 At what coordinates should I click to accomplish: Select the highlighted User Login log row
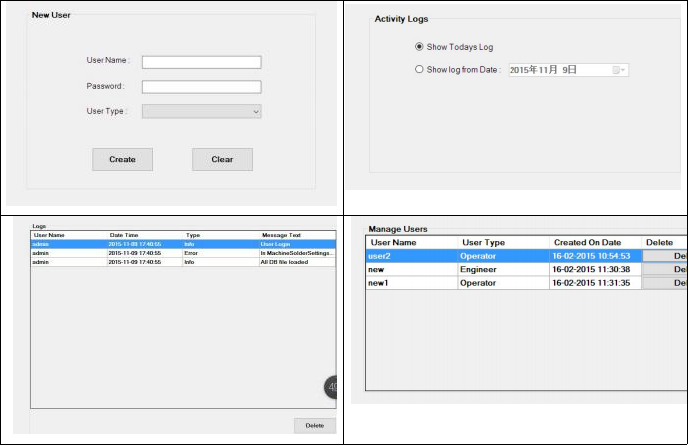click(x=183, y=243)
